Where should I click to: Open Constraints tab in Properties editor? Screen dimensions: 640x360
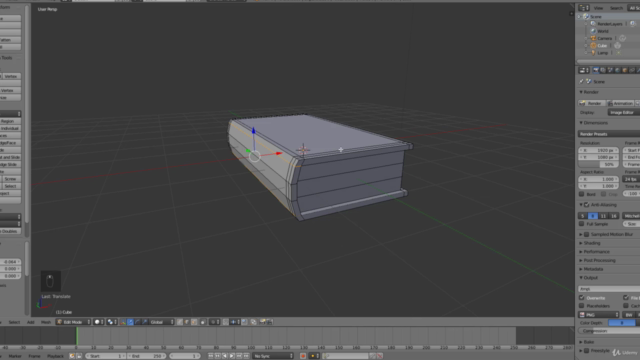pyautogui.click(x=632, y=71)
